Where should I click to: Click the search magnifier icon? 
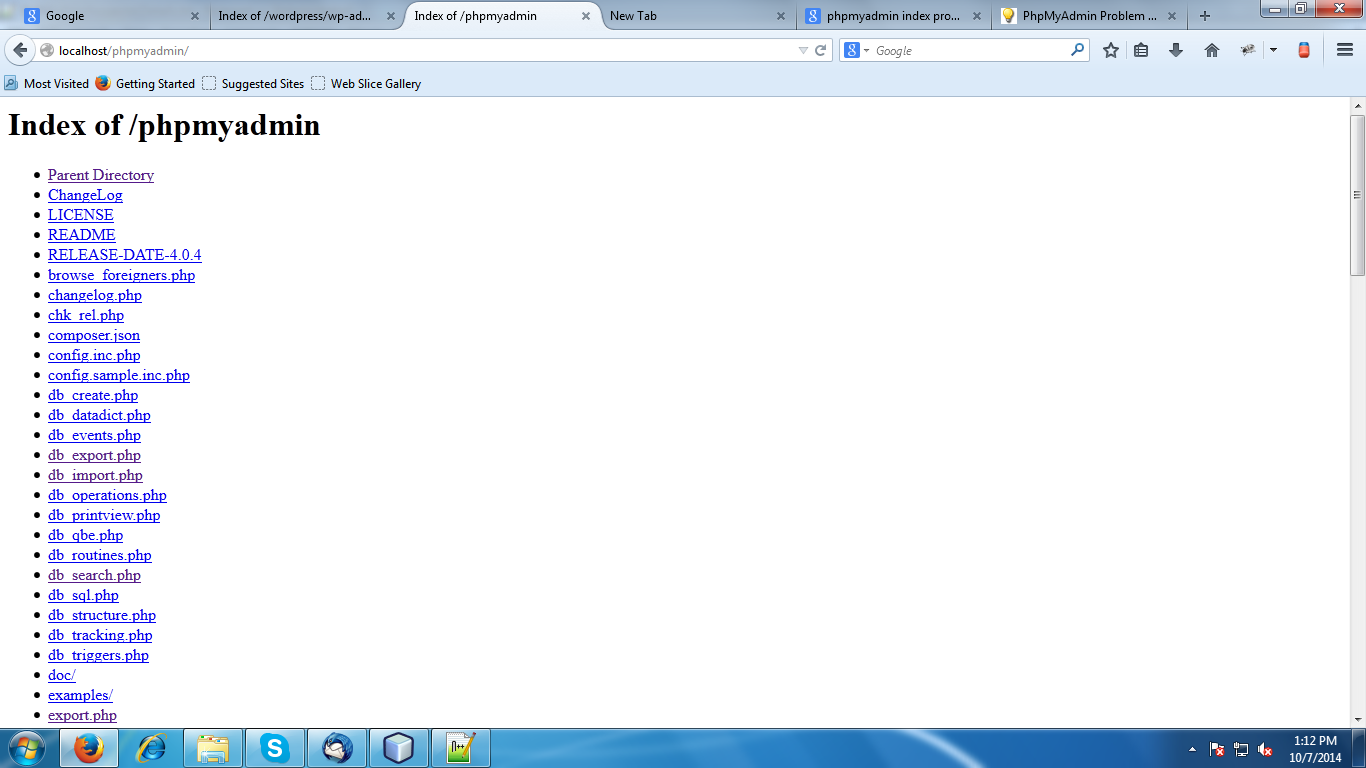(1077, 49)
